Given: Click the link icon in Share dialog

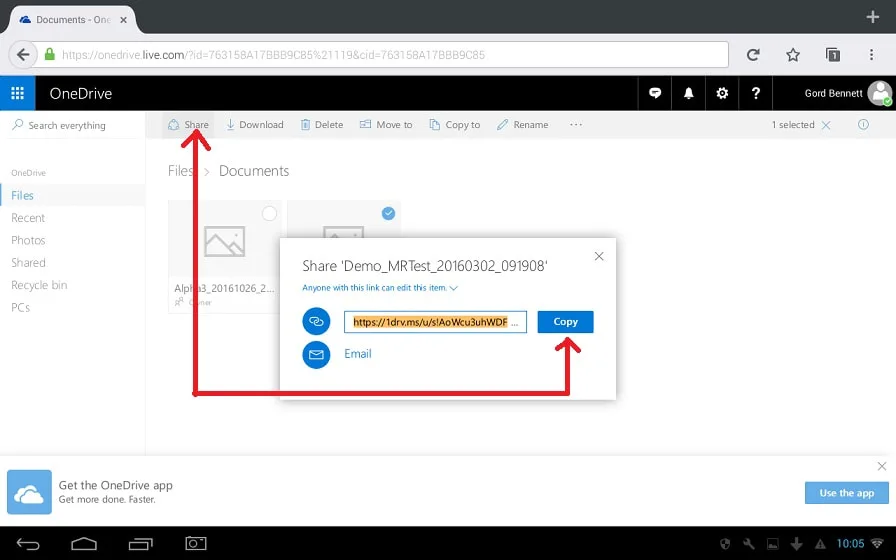Looking at the screenshot, I should 316,321.
